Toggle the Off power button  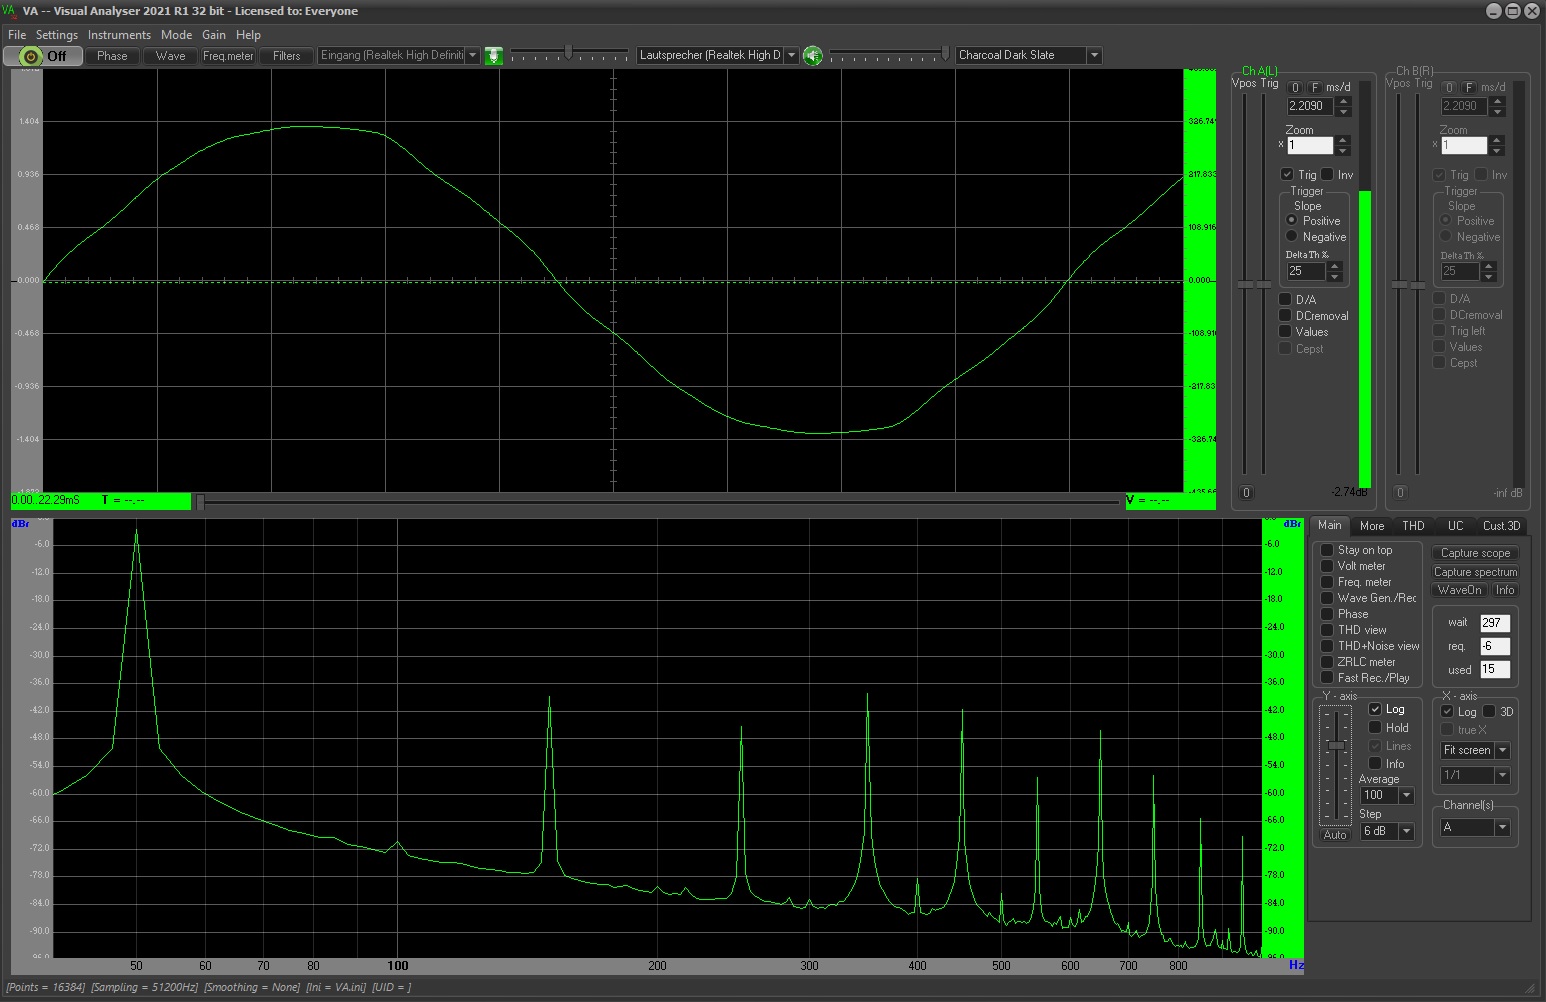pyautogui.click(x=41, y=56)
